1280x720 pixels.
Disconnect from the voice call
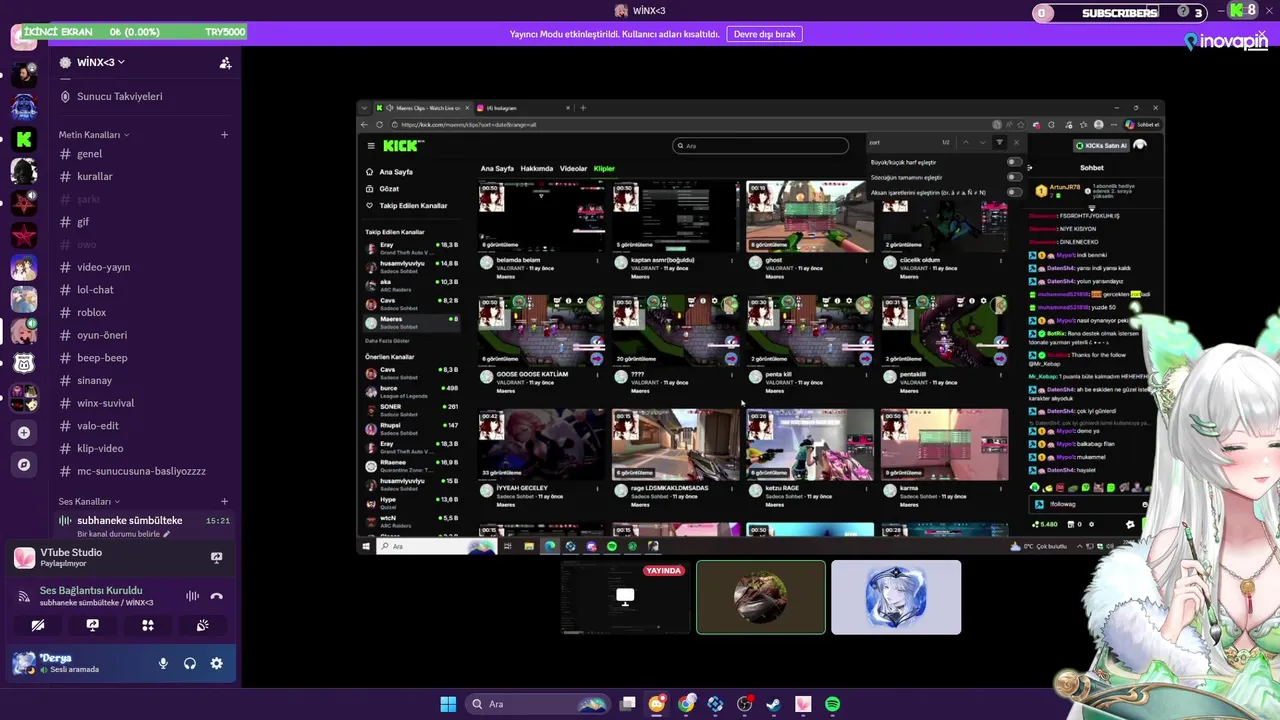[216, 596]
